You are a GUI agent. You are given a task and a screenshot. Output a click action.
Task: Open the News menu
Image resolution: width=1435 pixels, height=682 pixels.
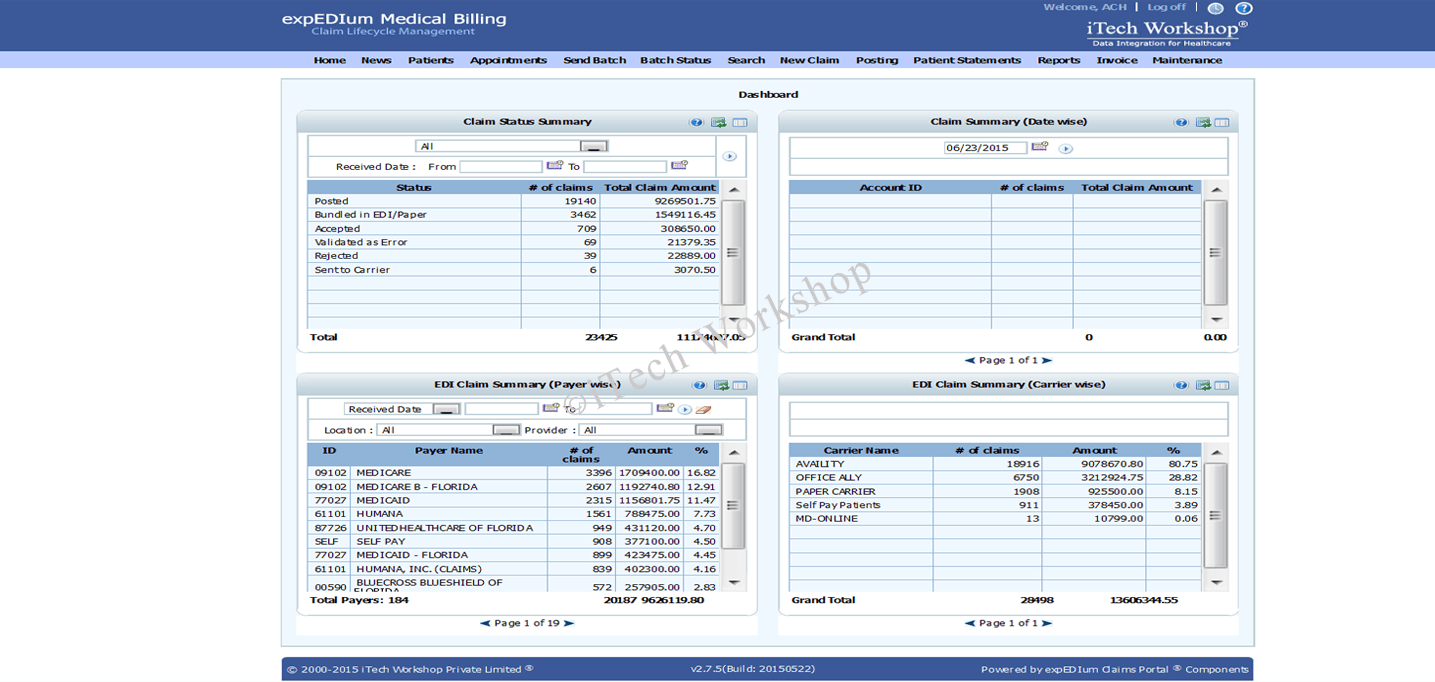pyautogui.click(x=376, y=60)
